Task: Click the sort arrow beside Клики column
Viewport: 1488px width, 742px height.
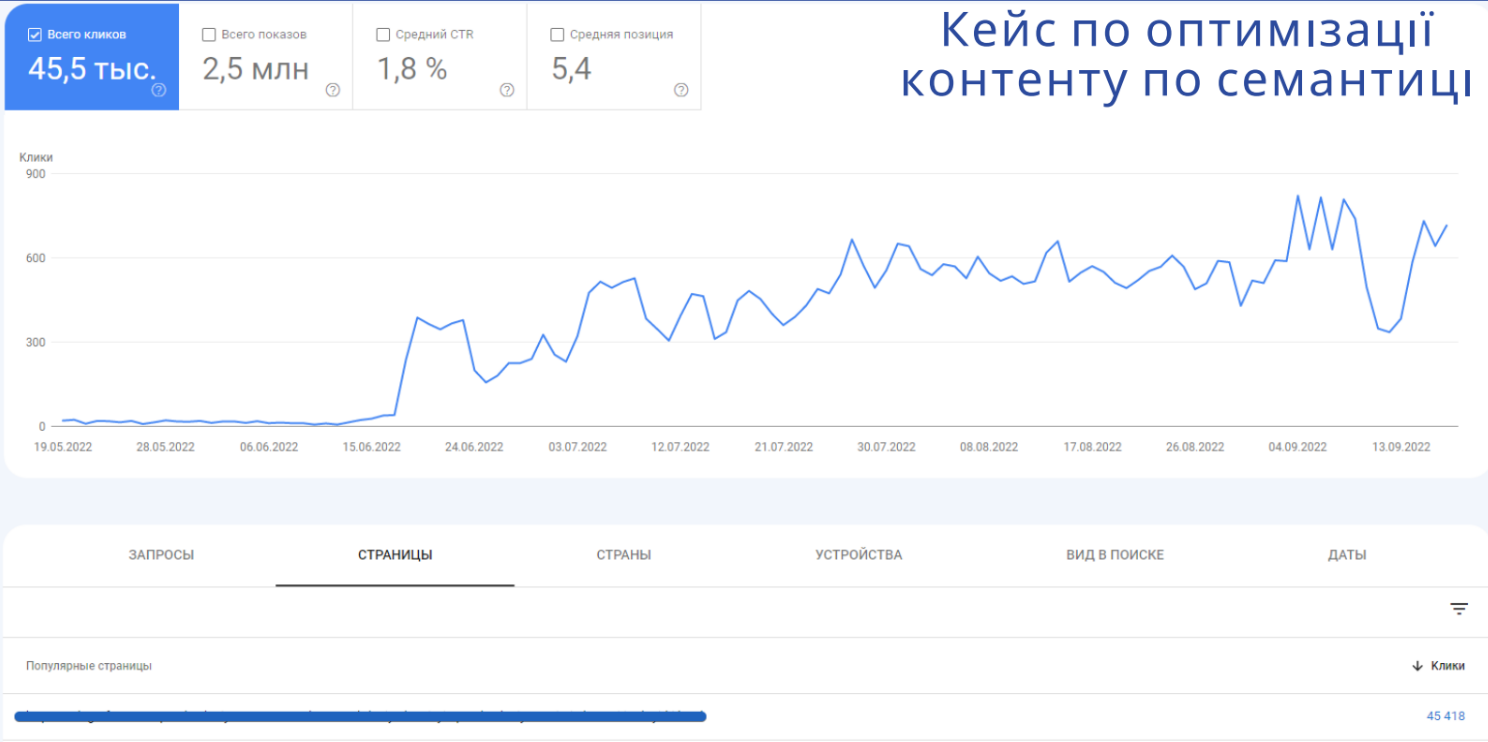Action: coord(1417,666)
